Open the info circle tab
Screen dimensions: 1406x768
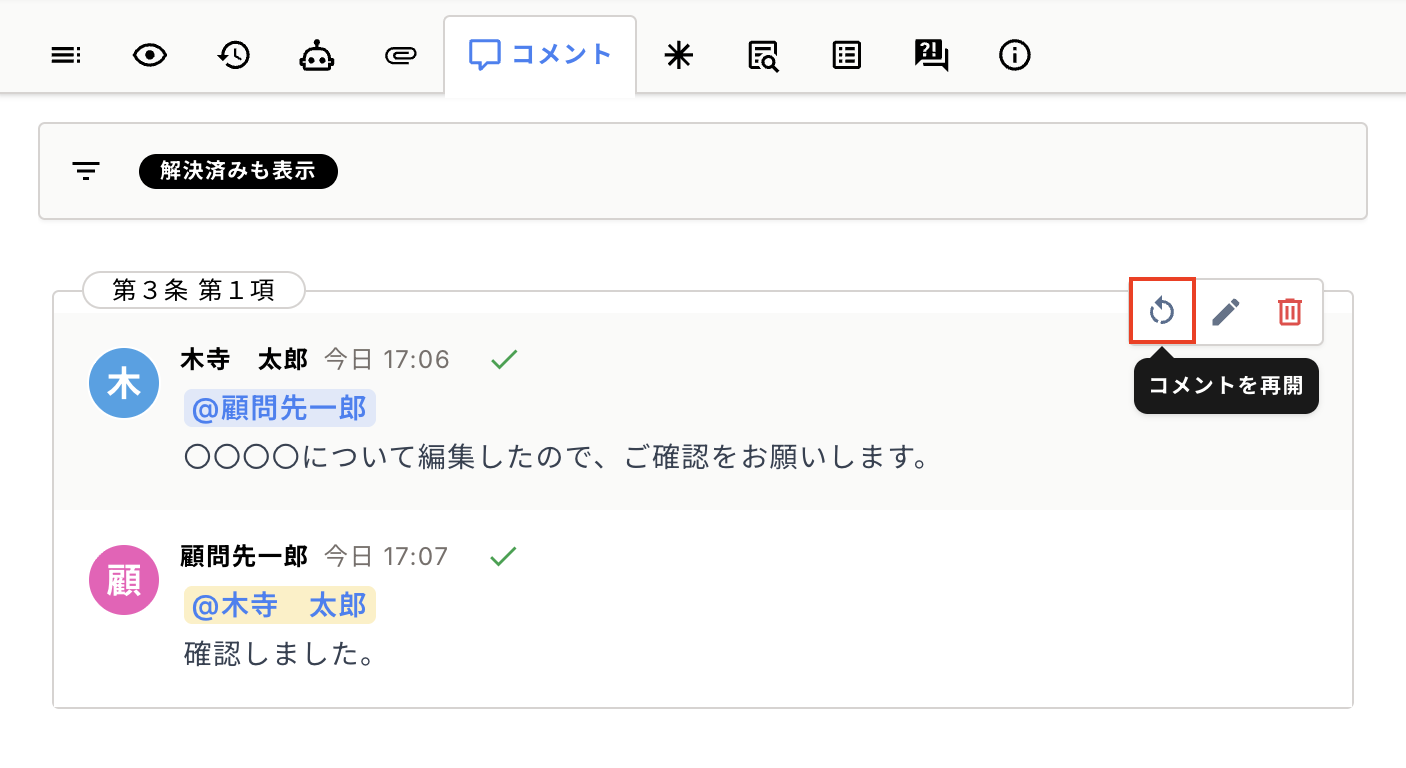pos(1015,56)
